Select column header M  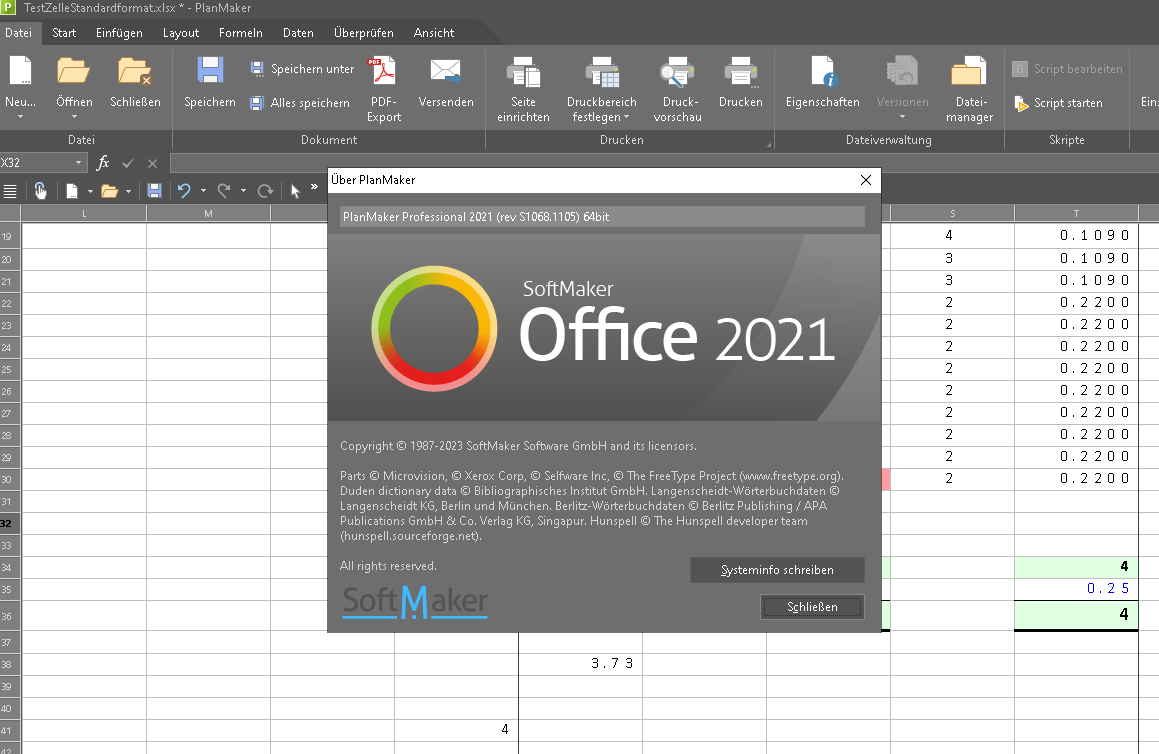(x=208, y=213)
